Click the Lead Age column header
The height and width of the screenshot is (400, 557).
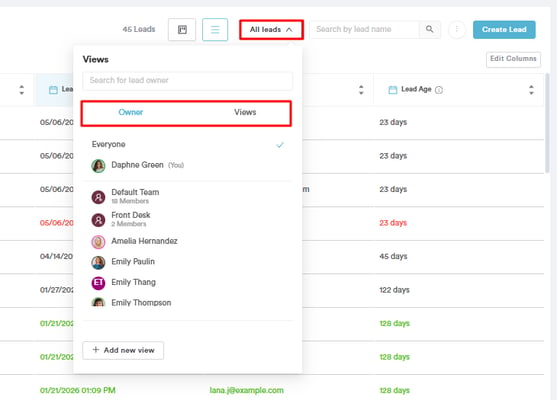pos(458,90)
